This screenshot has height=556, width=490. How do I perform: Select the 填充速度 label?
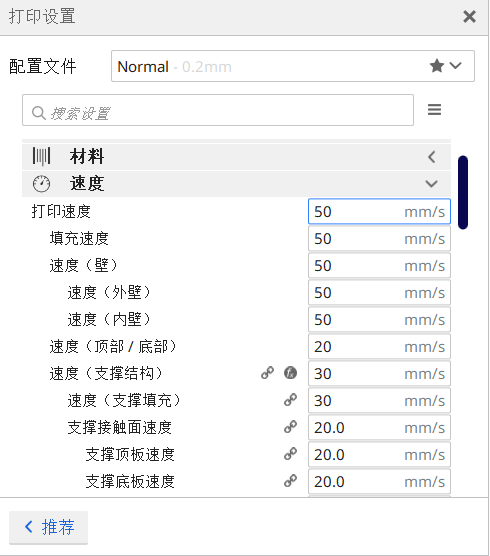[79, 238]
